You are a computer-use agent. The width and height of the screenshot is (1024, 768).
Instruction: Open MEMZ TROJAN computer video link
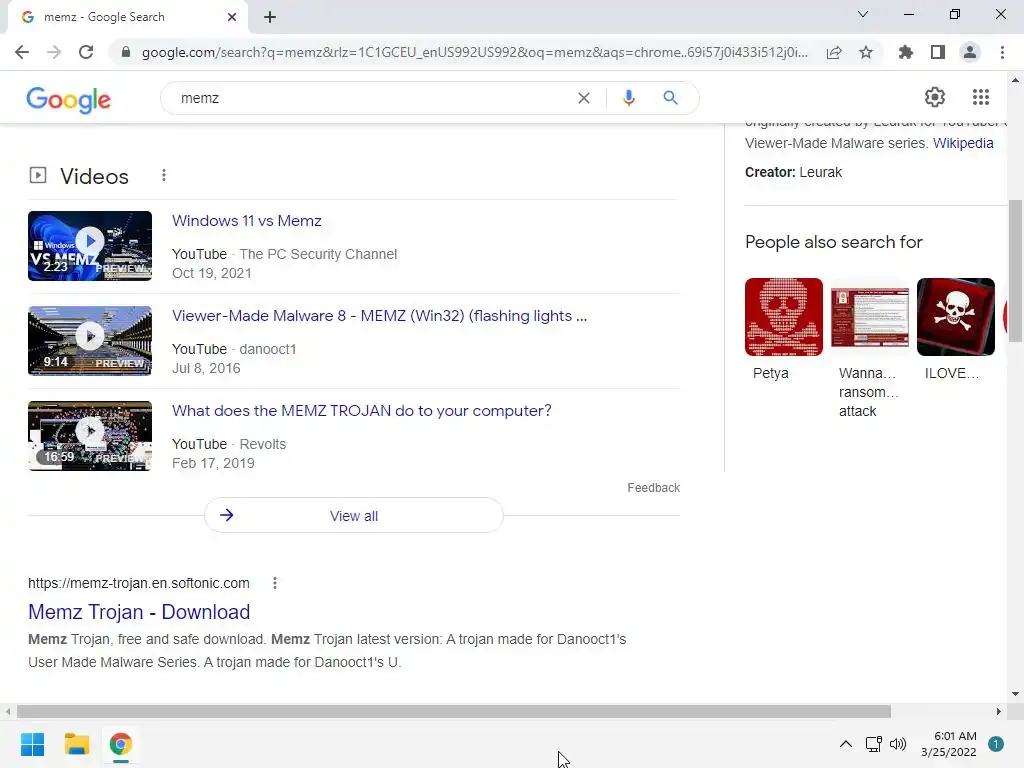(x=362, y=411)
